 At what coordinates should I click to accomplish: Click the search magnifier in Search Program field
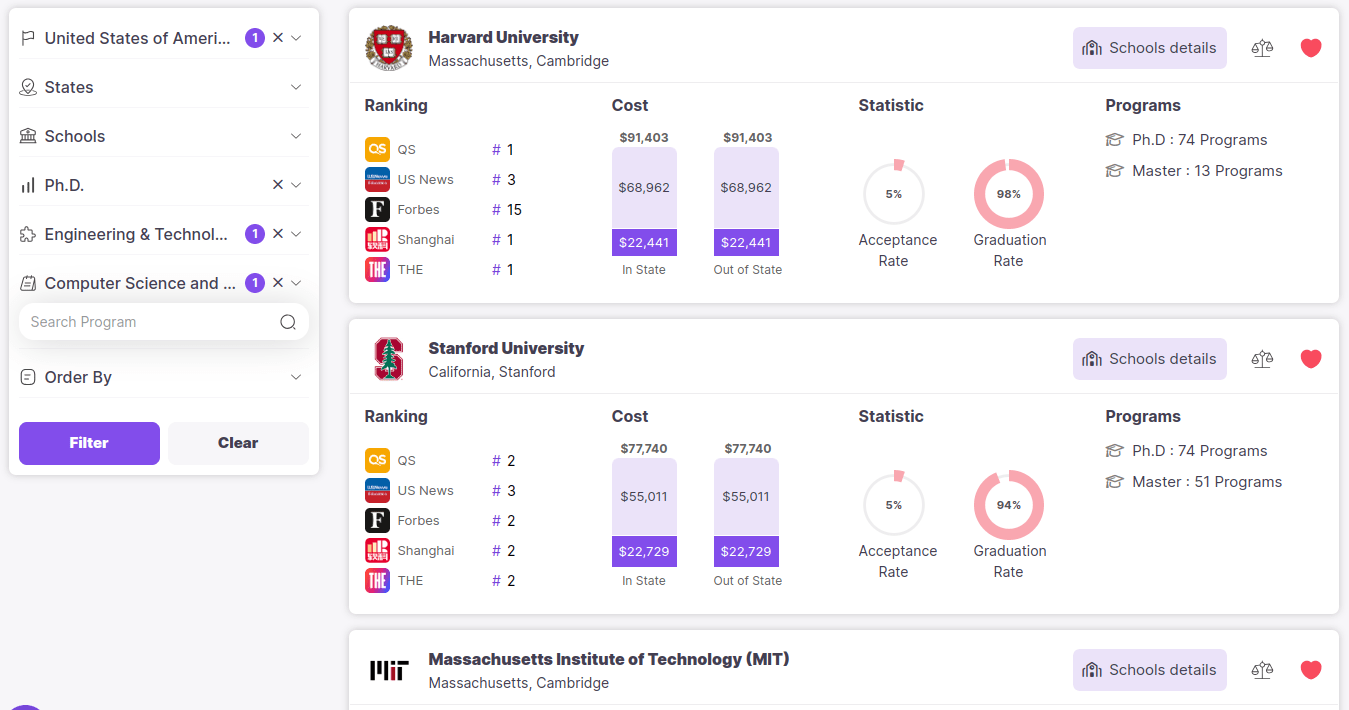coord(288,321)
